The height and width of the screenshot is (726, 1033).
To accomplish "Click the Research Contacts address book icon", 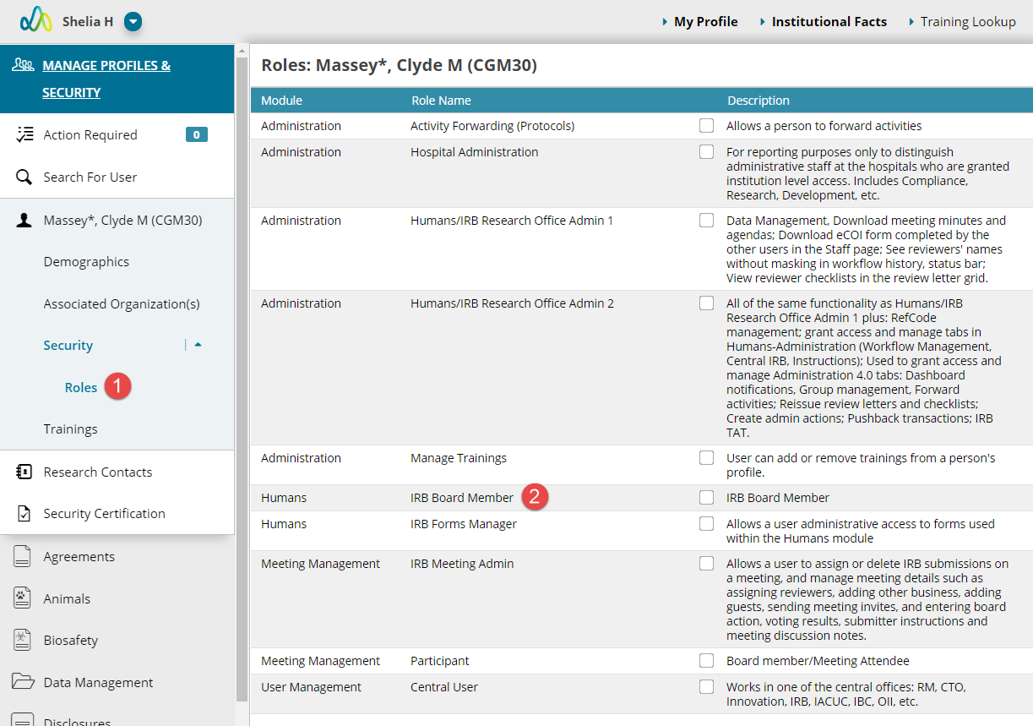I will tap(24, 472).
